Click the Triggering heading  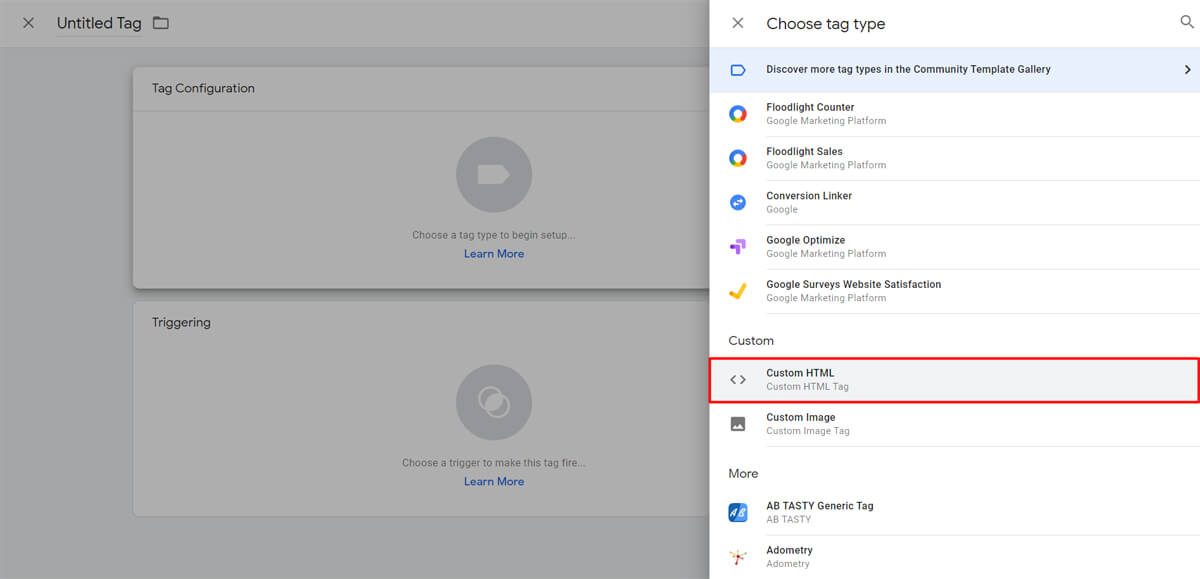point(181,322)
